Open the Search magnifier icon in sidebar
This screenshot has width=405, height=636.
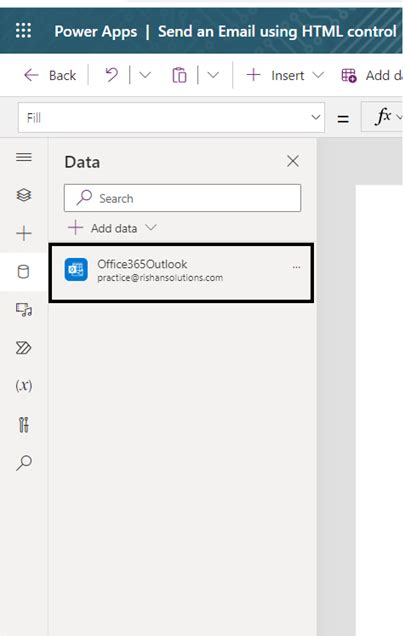click(x=24, y=463)
